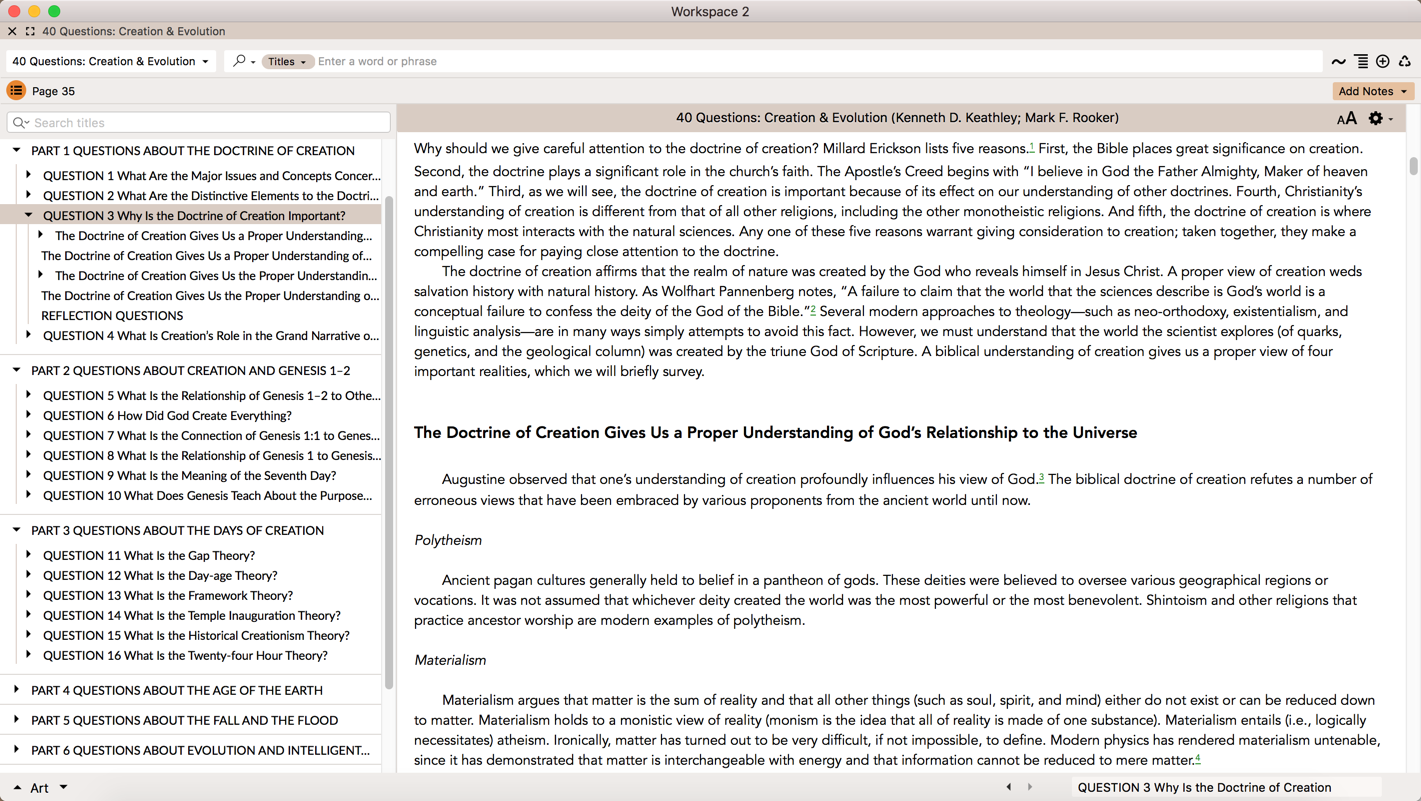
Task: Open the gear display settings menu
Action: coord(1378,119)
